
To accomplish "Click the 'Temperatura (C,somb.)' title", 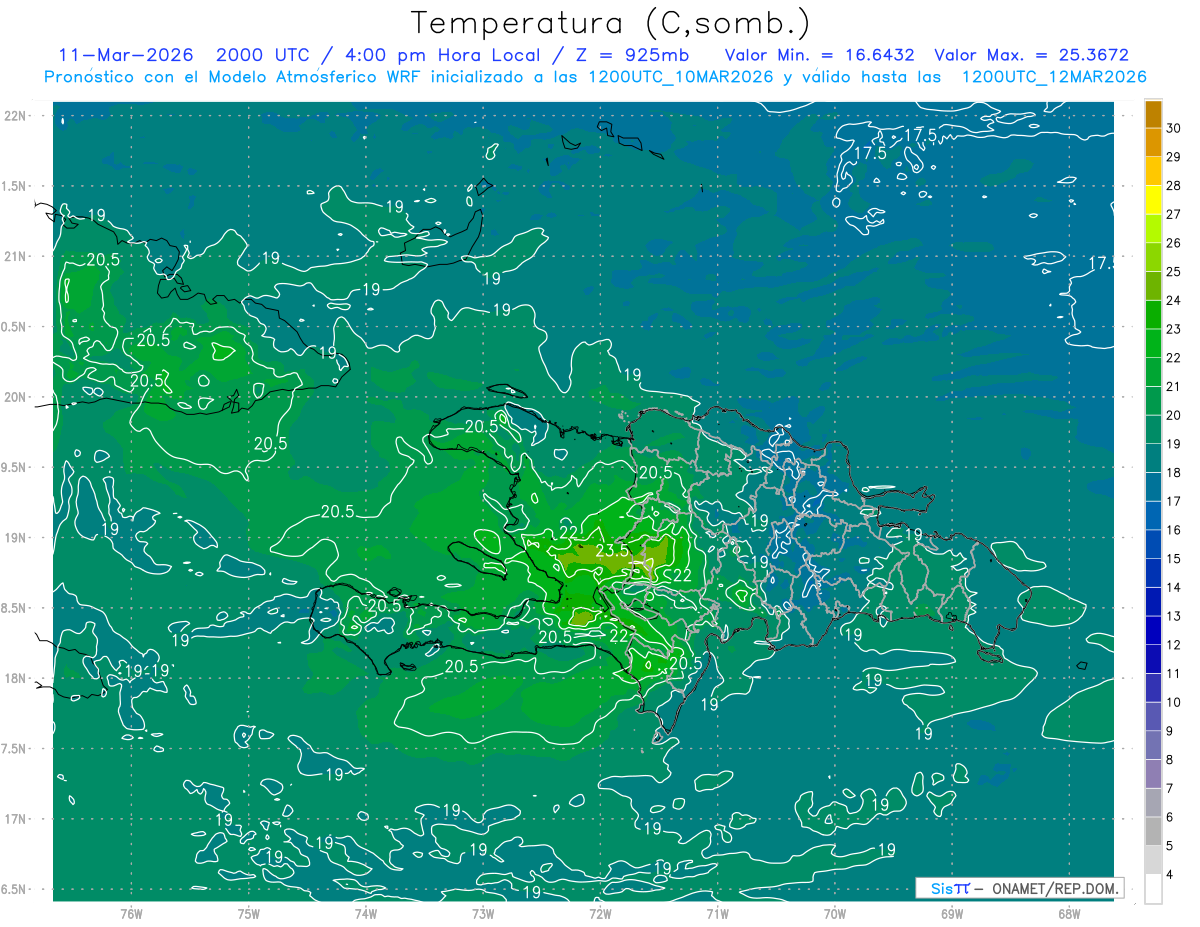I will [611, 23].
